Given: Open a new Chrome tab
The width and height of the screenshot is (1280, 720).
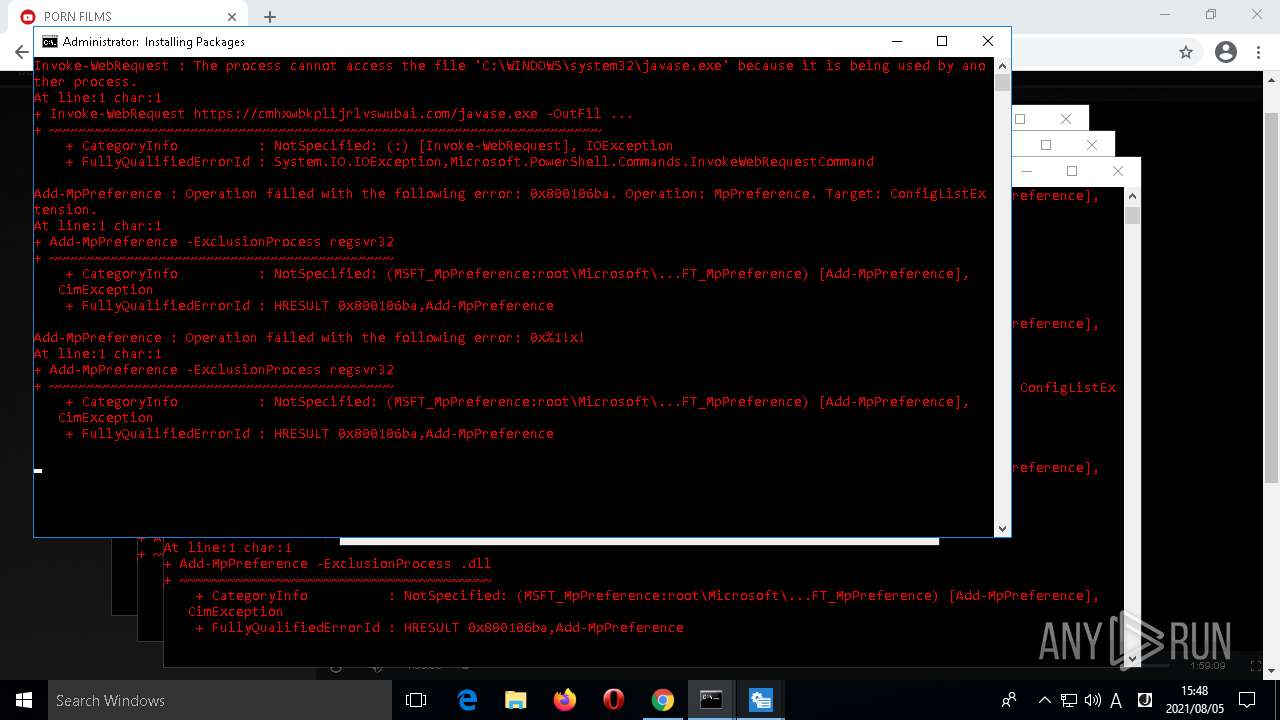Looking at the screenshot, I should pyautogui.click(x=270, y=17).
